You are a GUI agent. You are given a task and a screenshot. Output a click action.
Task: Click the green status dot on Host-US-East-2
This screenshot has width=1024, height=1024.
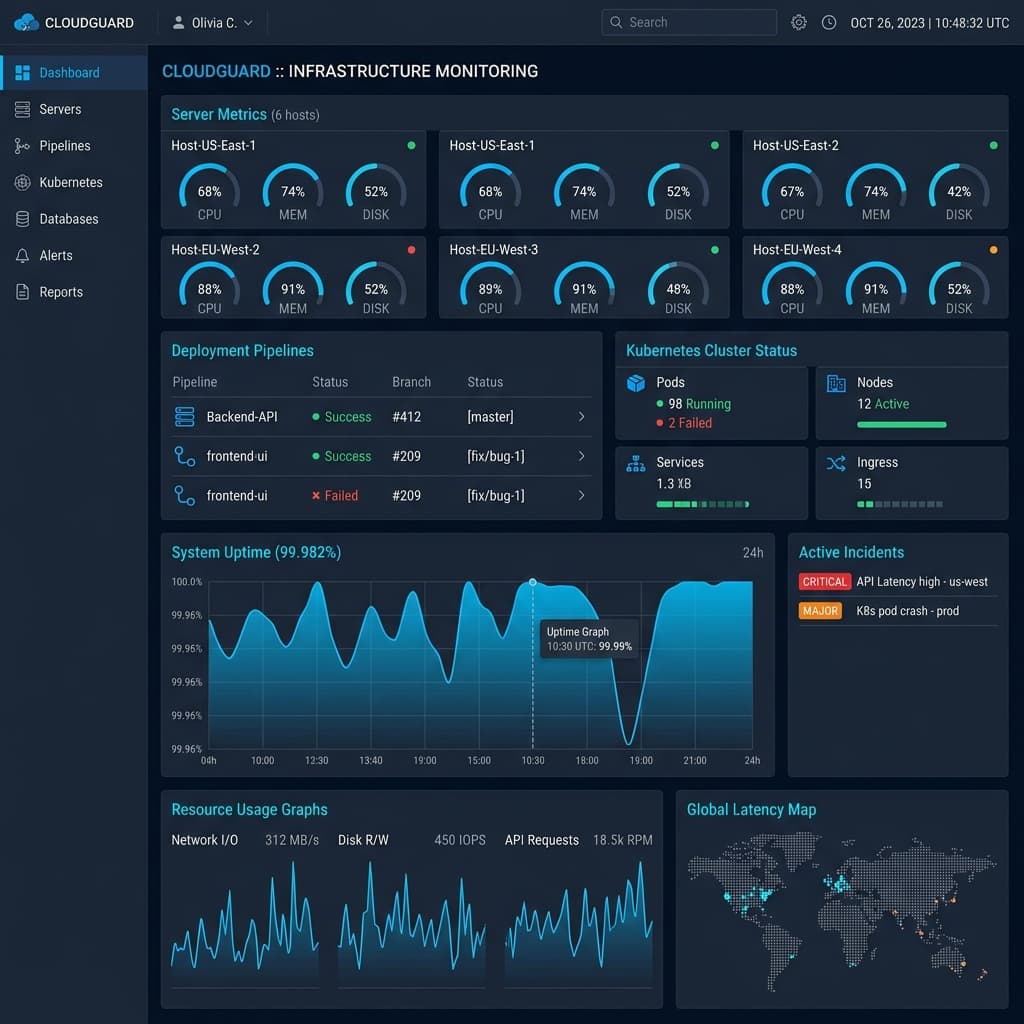[993, 145]
